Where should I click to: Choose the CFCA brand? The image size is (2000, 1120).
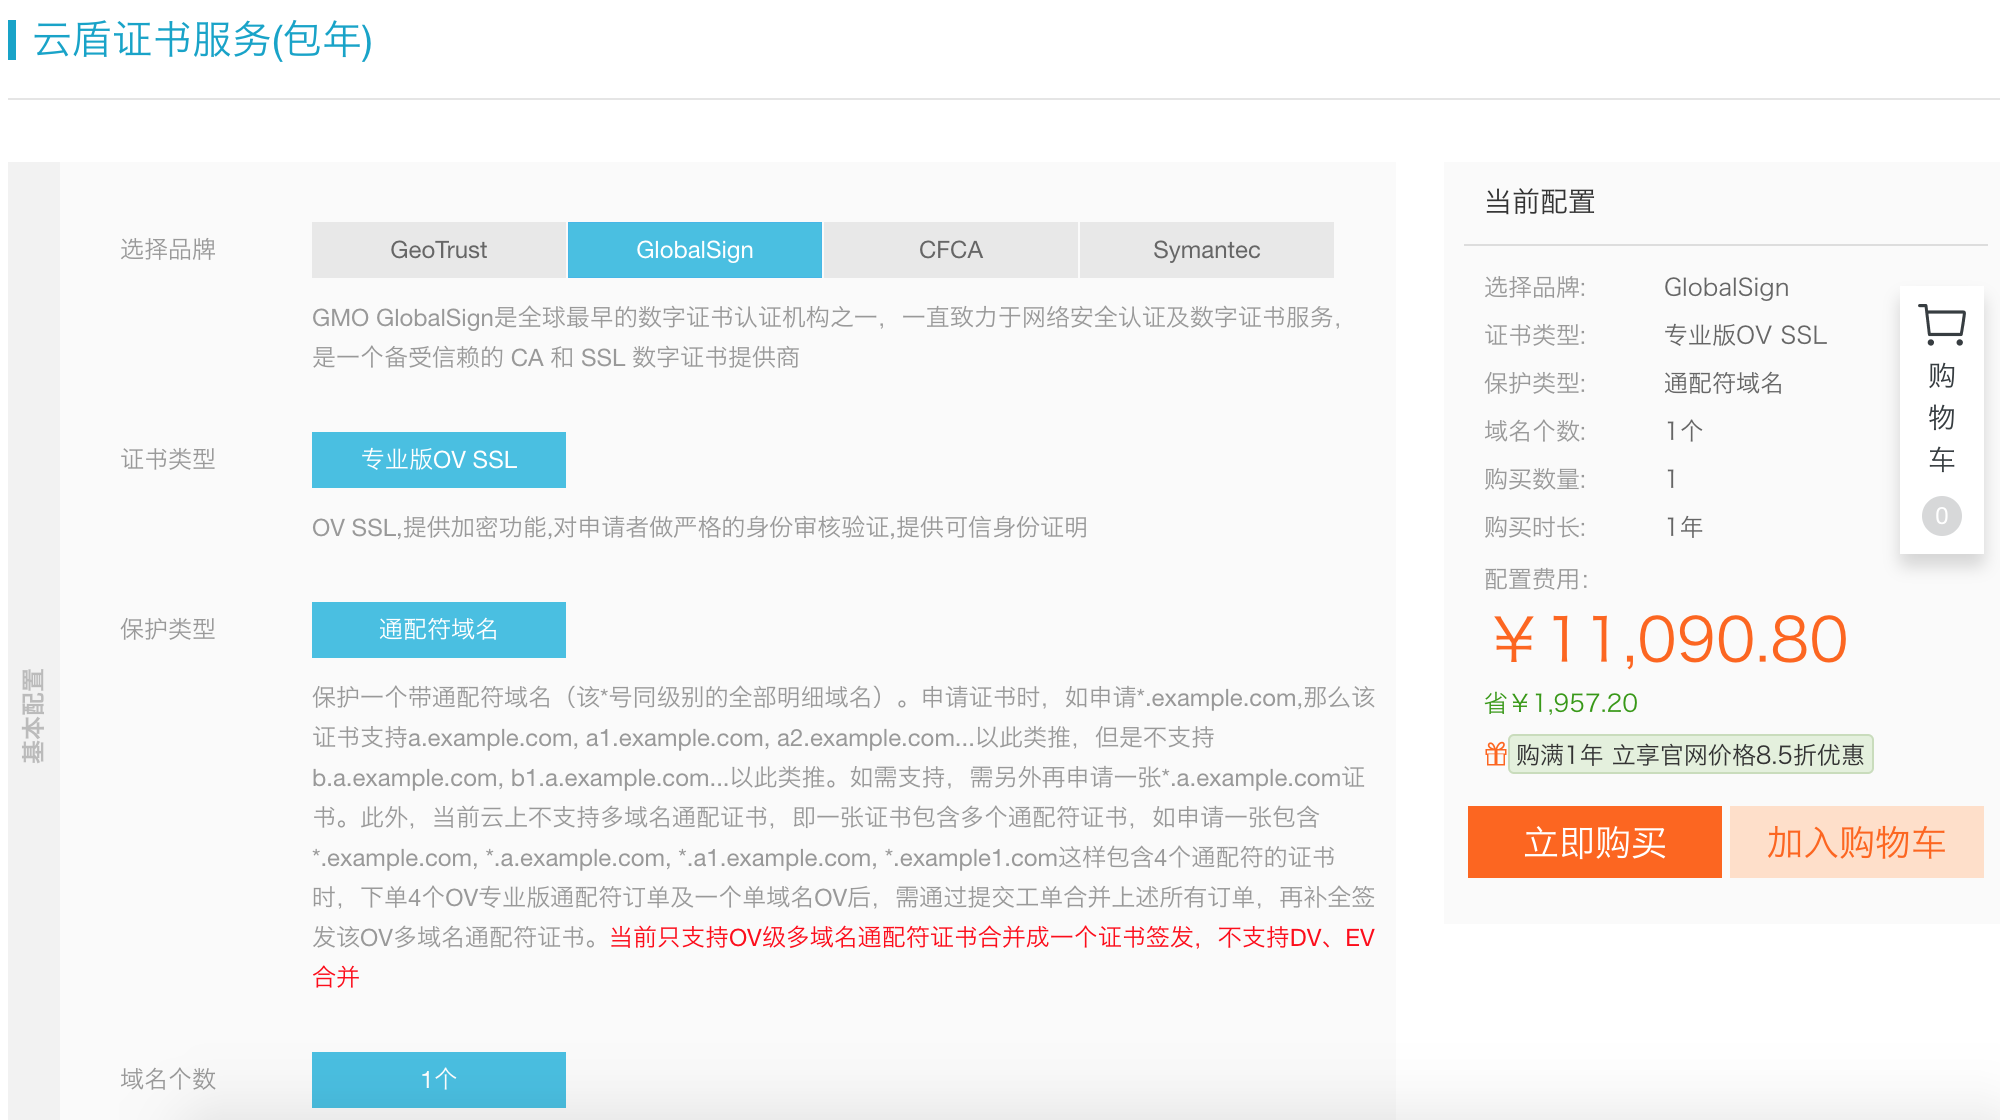(950, 250)
